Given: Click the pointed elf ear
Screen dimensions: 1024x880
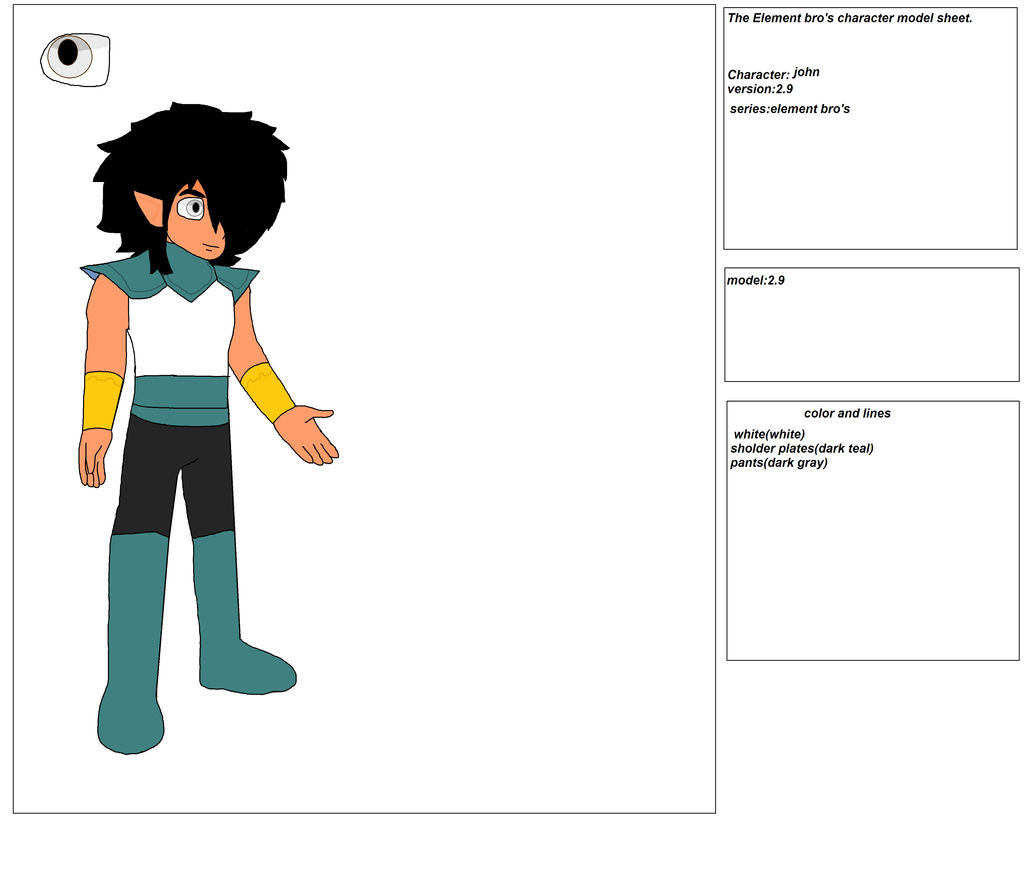Looking at the screenshot, I should [150, 205].
